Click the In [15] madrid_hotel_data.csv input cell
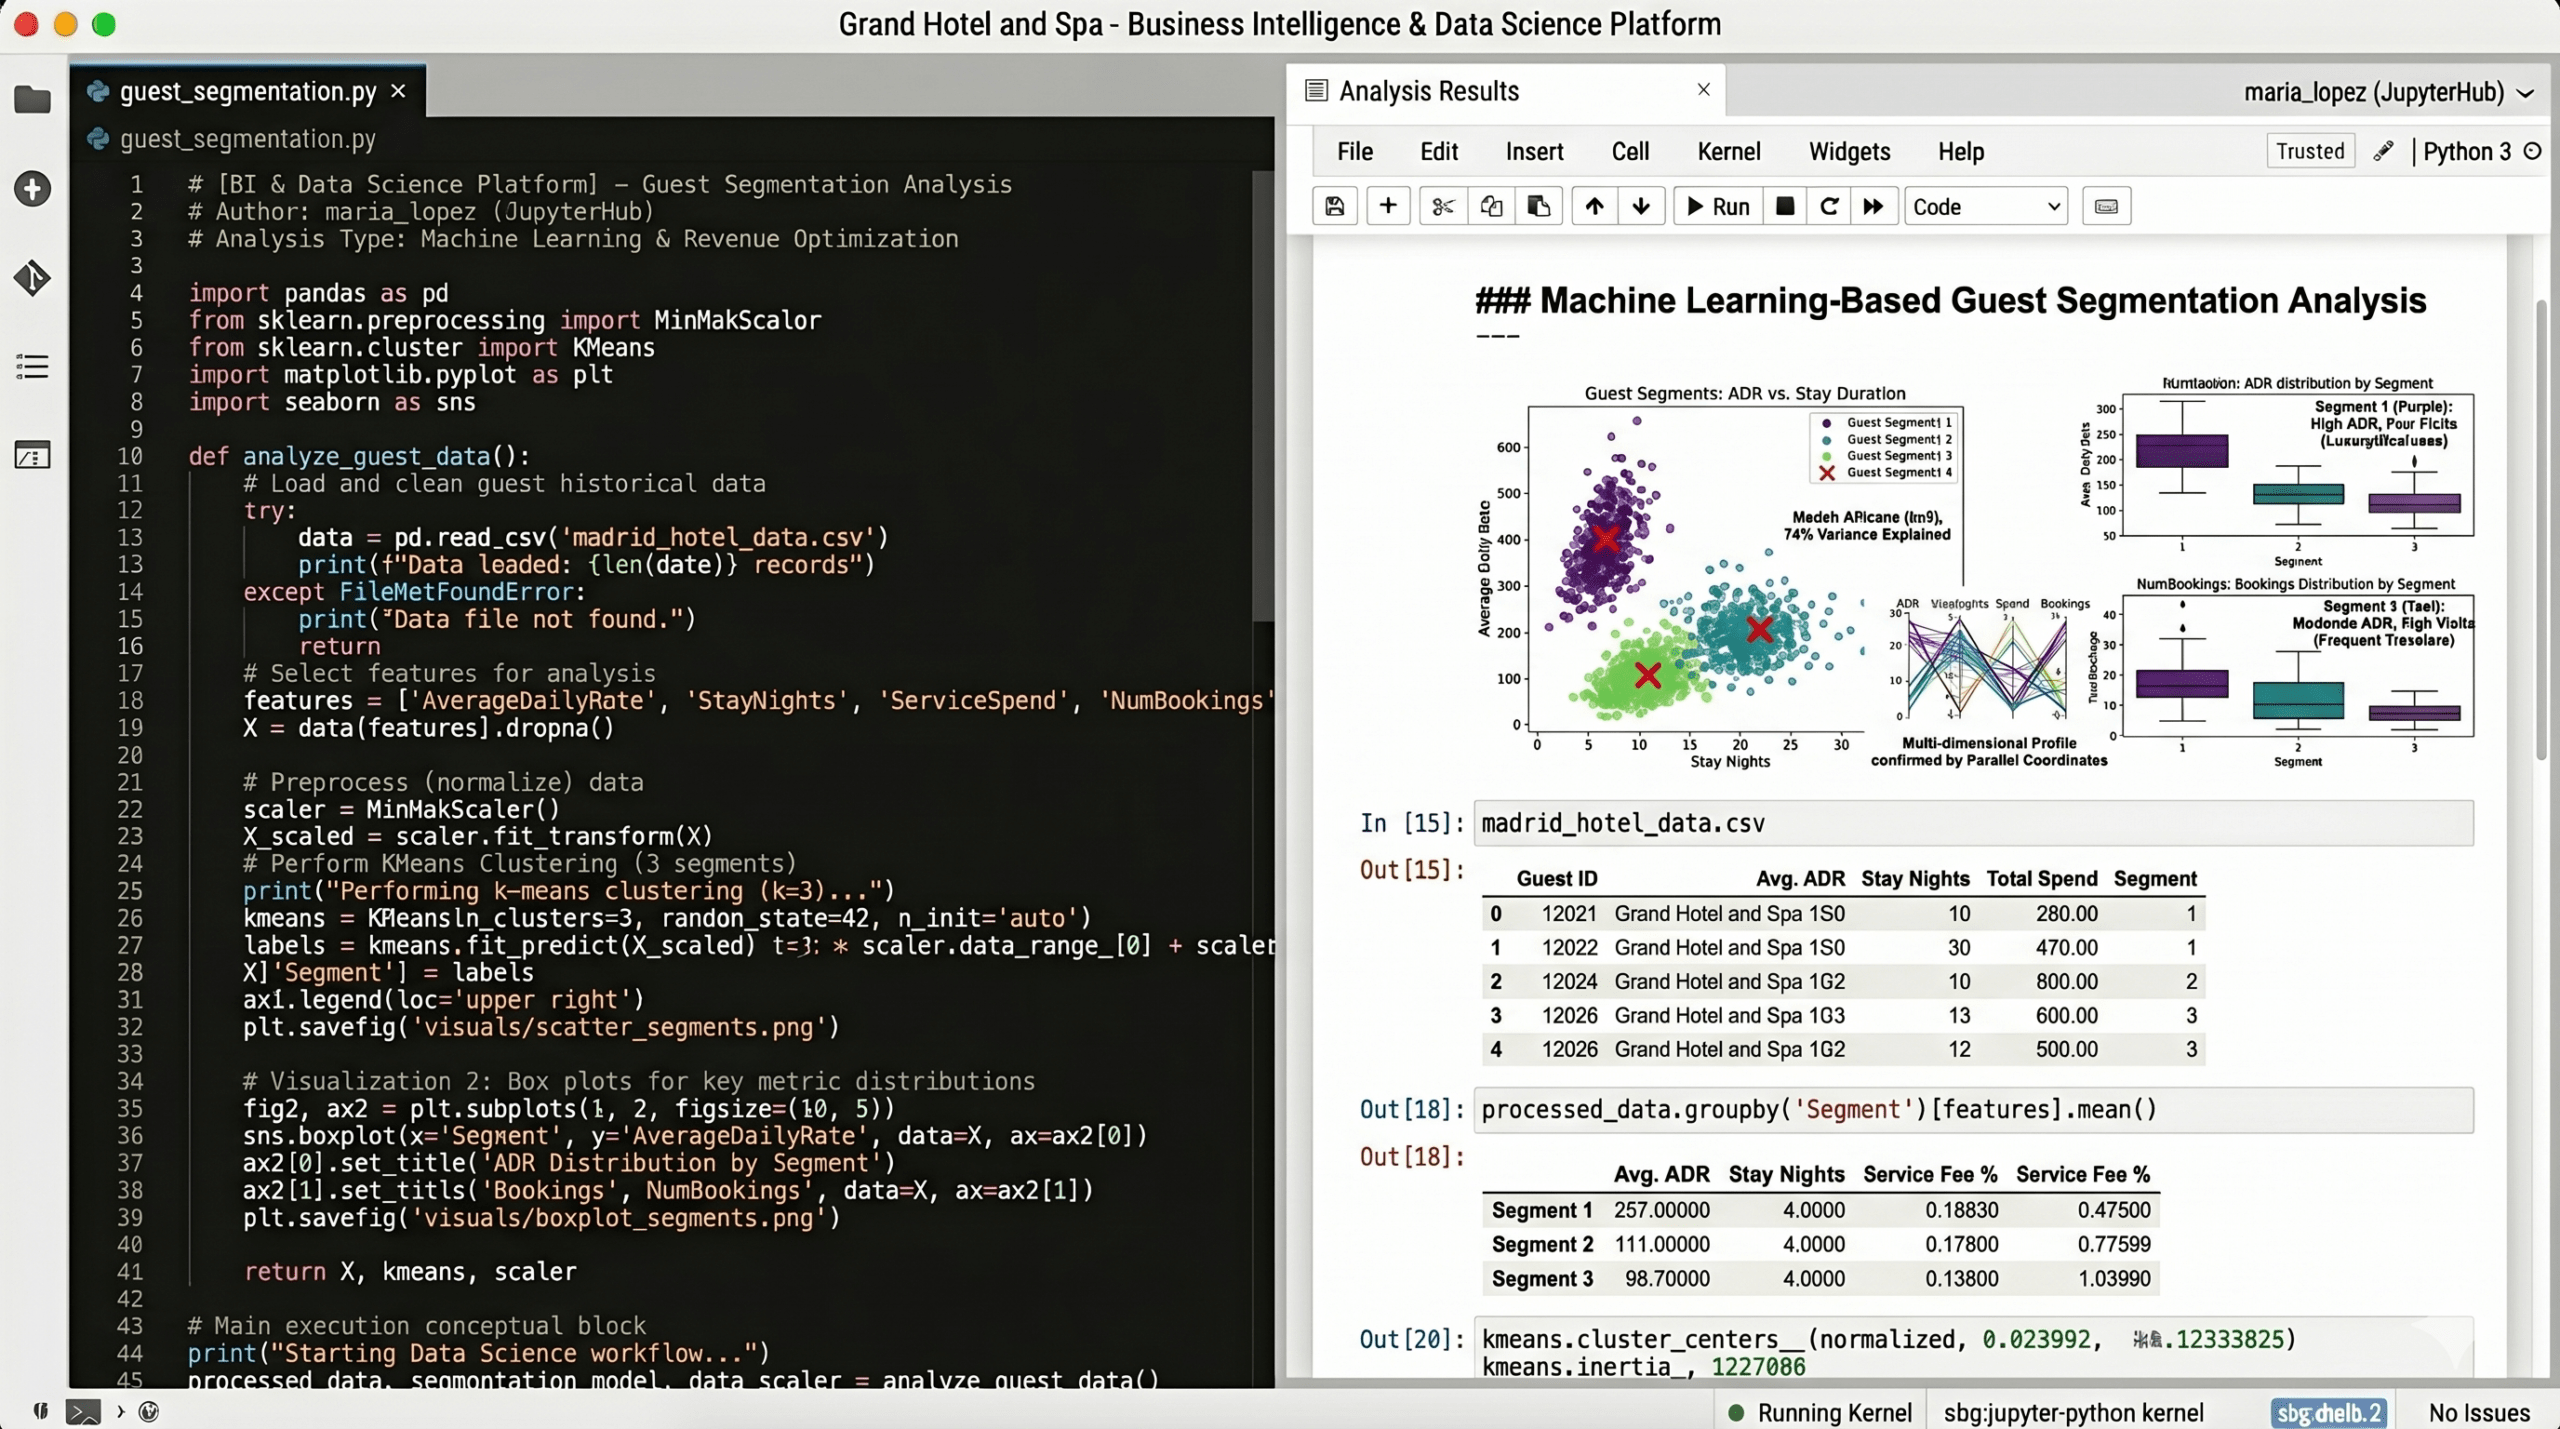The image size is (2560, 1429). (1973, 823)
